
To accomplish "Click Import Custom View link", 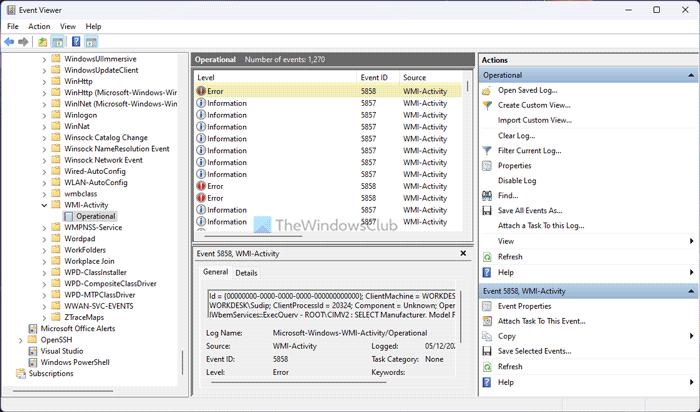I will tap(535, 120).
